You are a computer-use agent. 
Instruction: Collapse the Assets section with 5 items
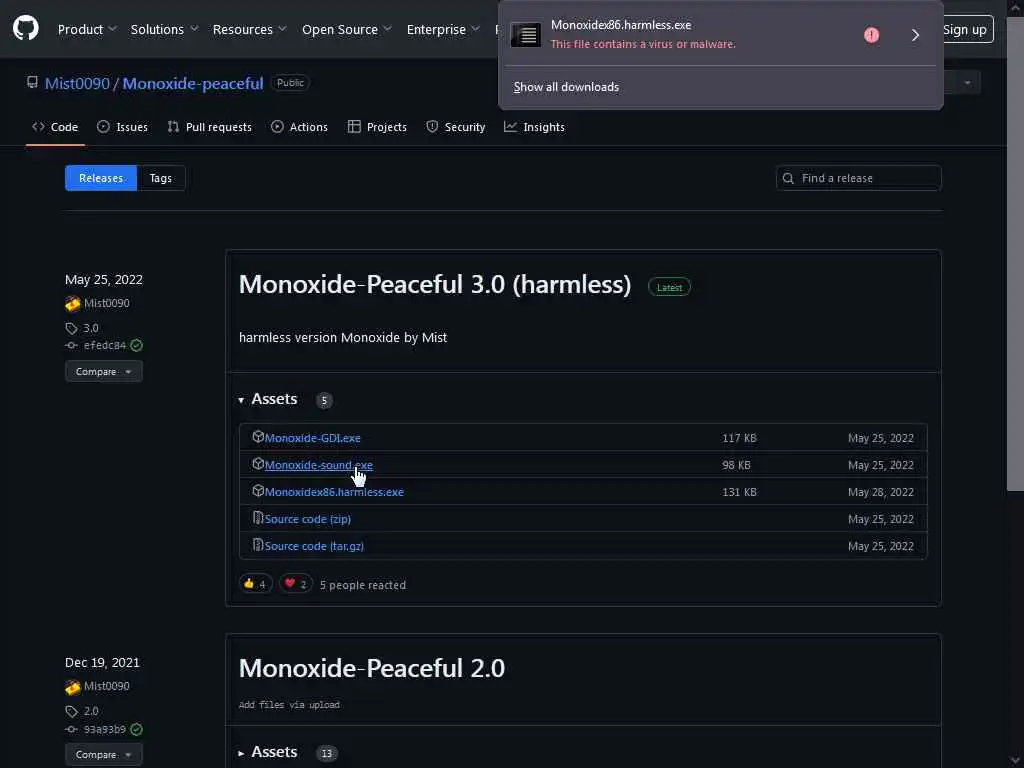click(x=268, y=399)
